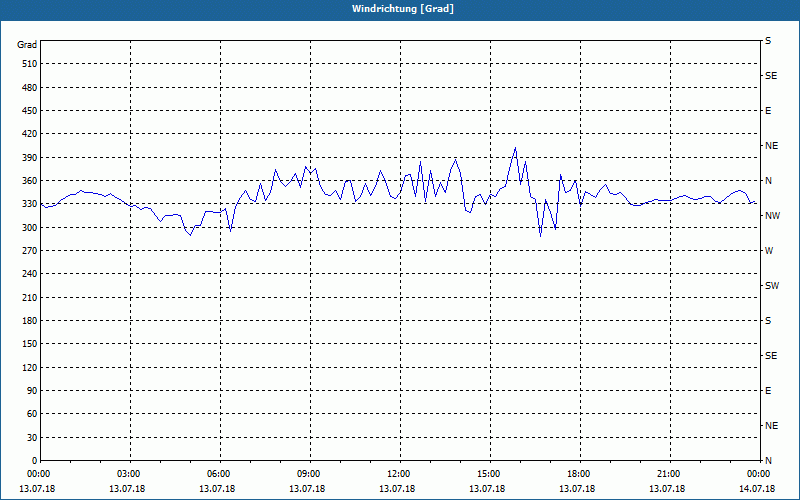800x500 pixels.
Task: Select the 13.07.18 date under 09:00
Action: pyautogui.click(x=307, y=489)
